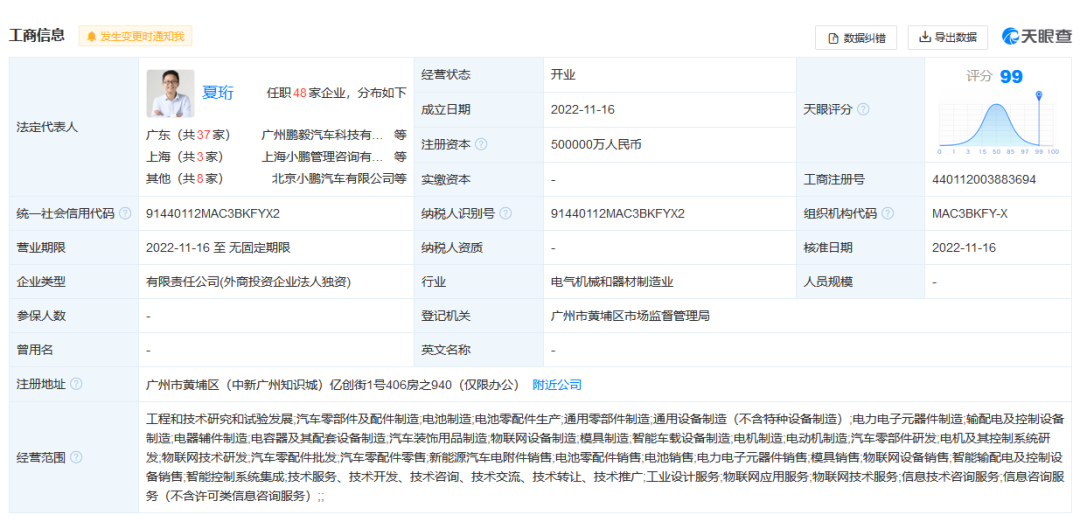1080x522 pixels.
Task: Click help icon next to 天眼评分
Action: click(863, 109)
